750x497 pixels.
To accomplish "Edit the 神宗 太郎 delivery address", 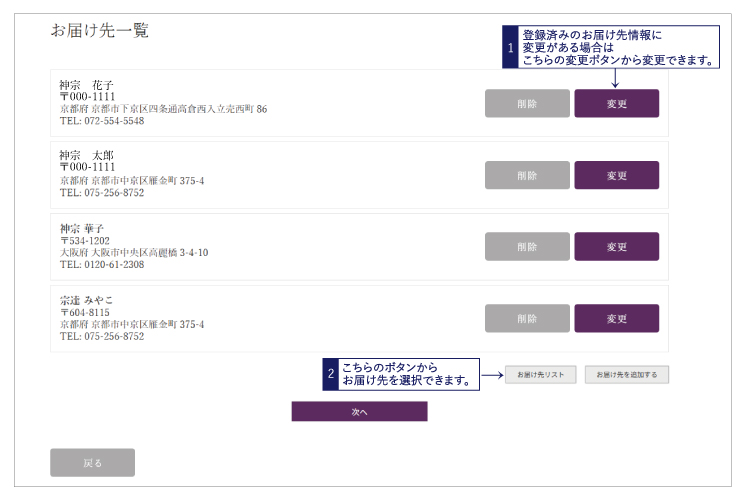I will [616, 175].
